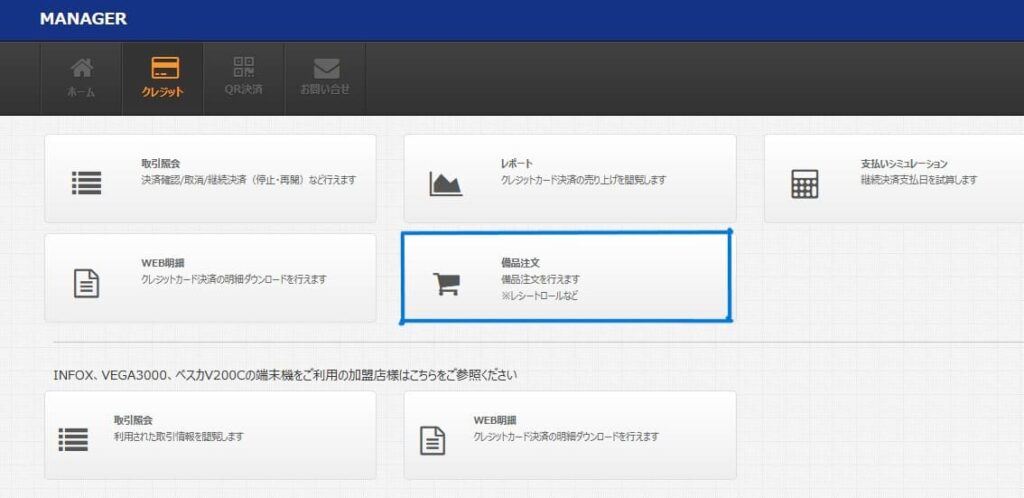Click the envelope icon for お問い合せ
Image resolution: width=1024 pixels, height=498 pixels.
click(326, 68)
